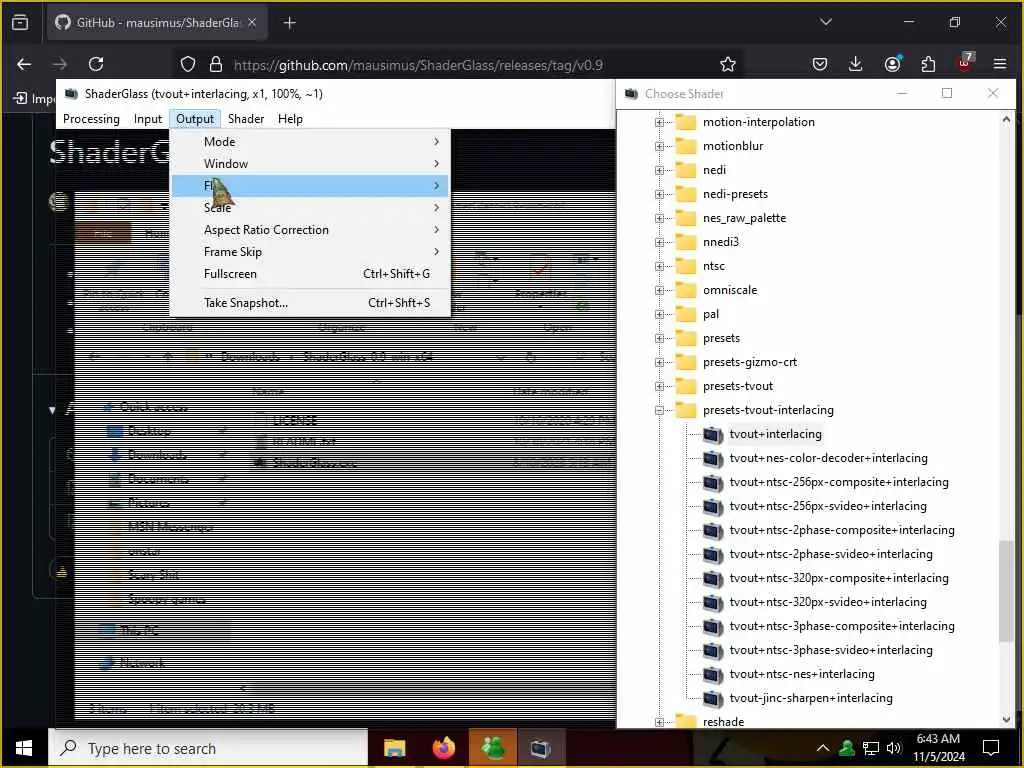1024x768 pixels.
Task: Expand the motion-interpolation folder
Action: click(659, 122)
